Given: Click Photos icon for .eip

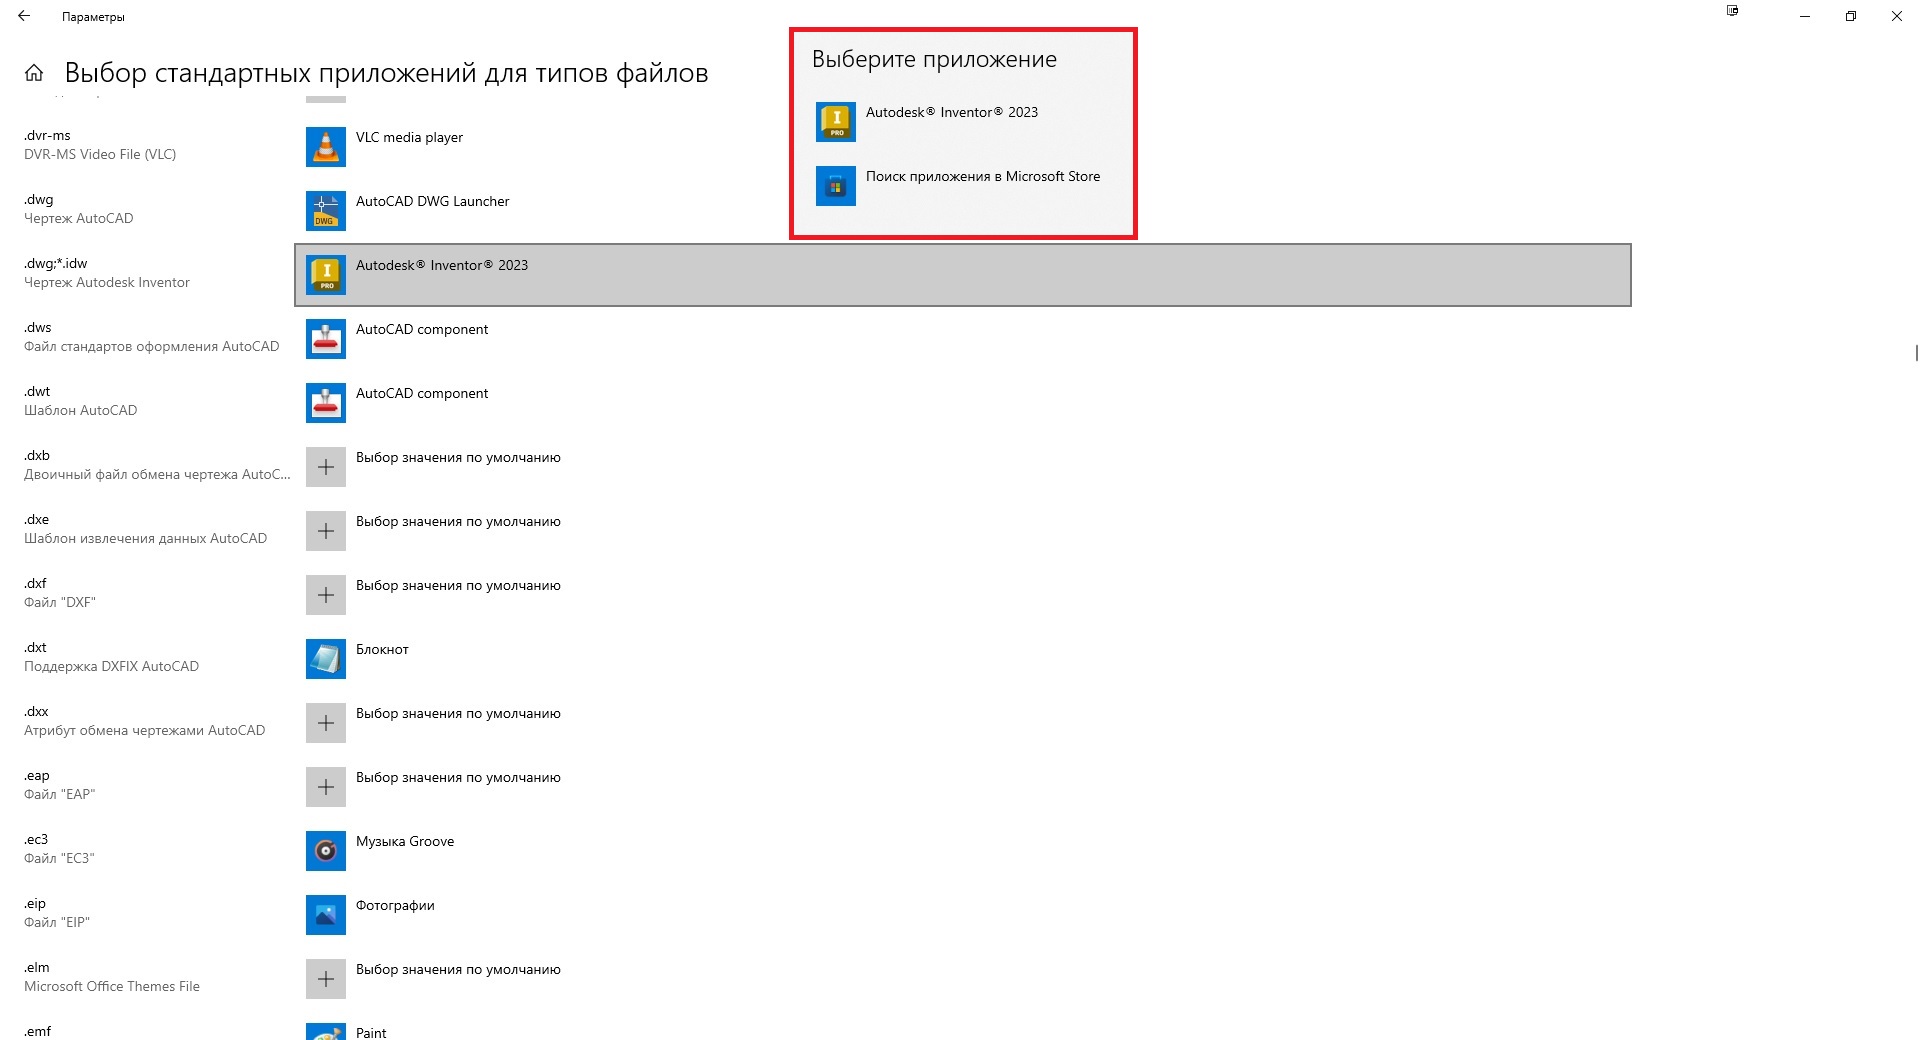Looking at the screenshot, I should (326, 915).
